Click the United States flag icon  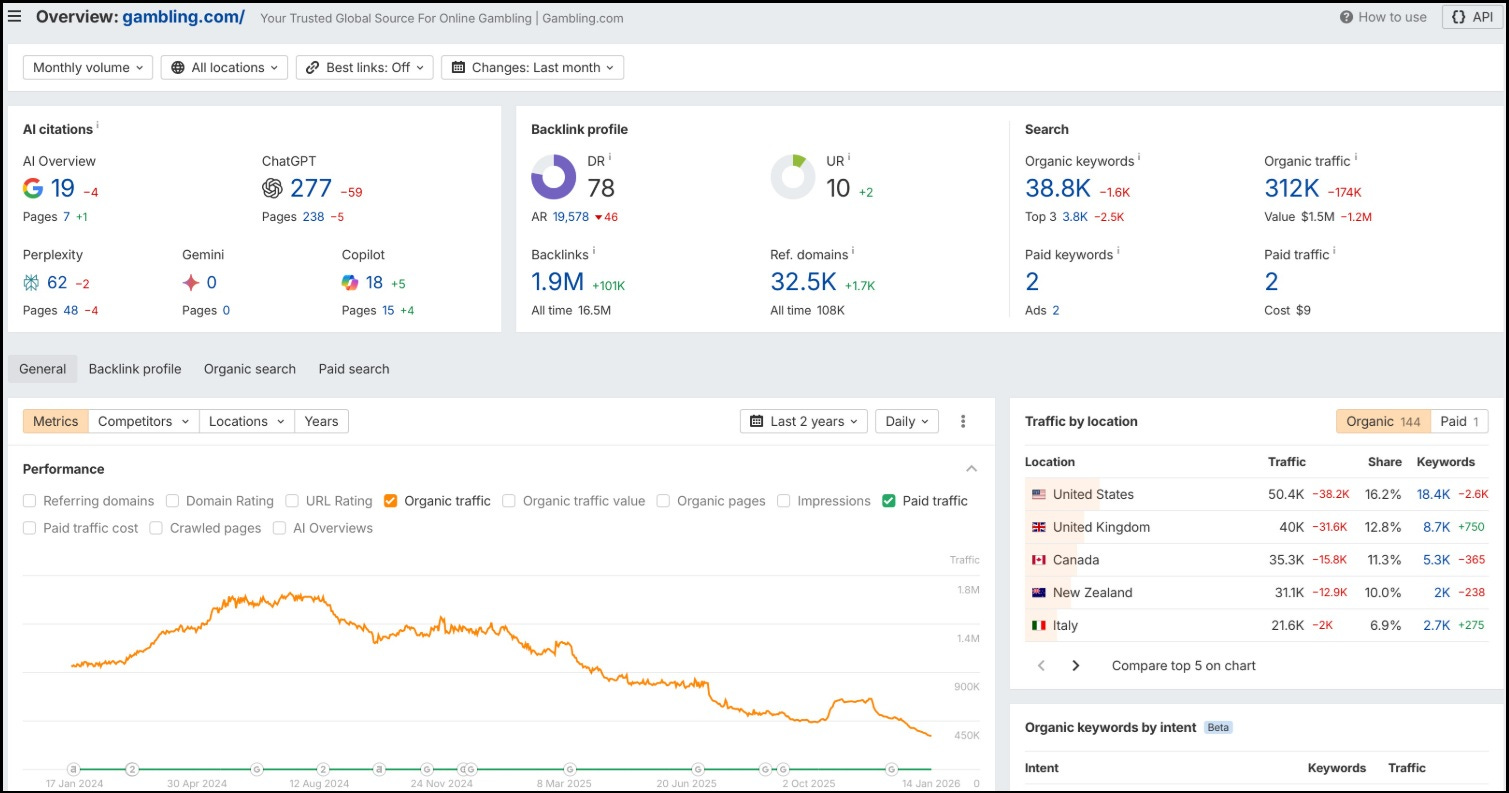(x=1039, y=494)
